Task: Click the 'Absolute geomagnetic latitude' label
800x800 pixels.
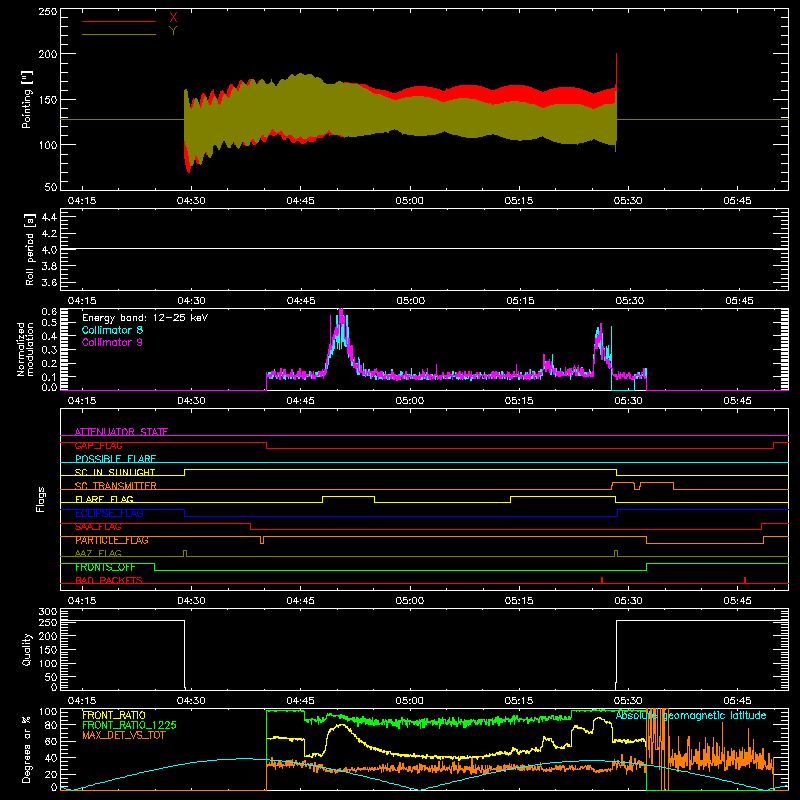Action: [x=691, y=715]
